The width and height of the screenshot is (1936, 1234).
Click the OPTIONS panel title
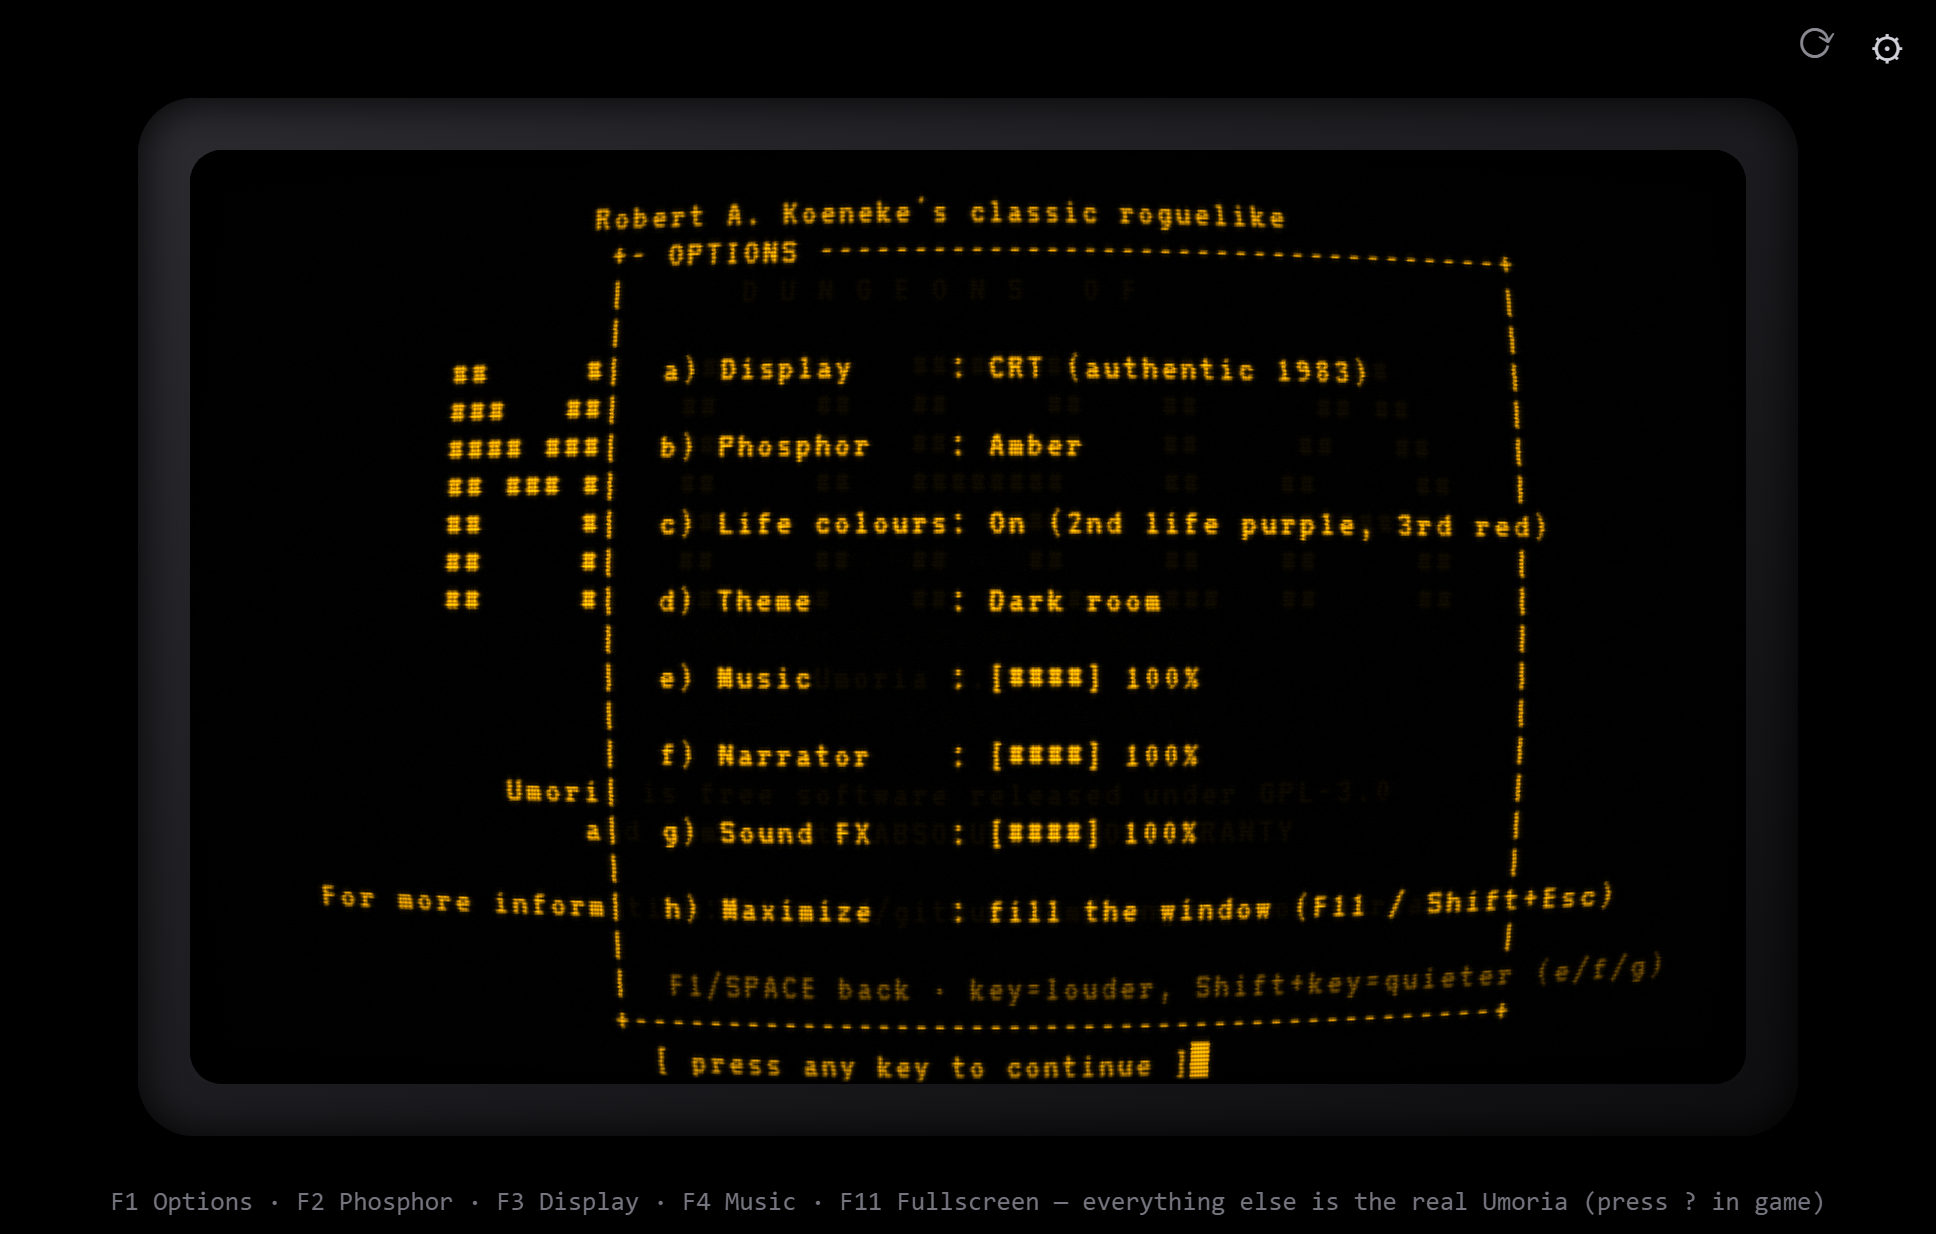pyautogui.click(x=733, y=254)
